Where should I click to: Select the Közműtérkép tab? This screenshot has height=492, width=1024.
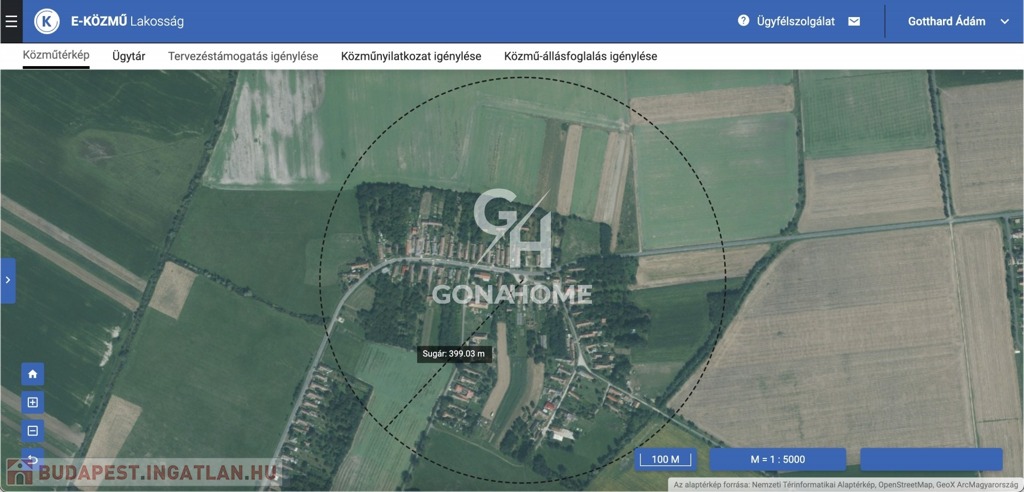point(56,56)
